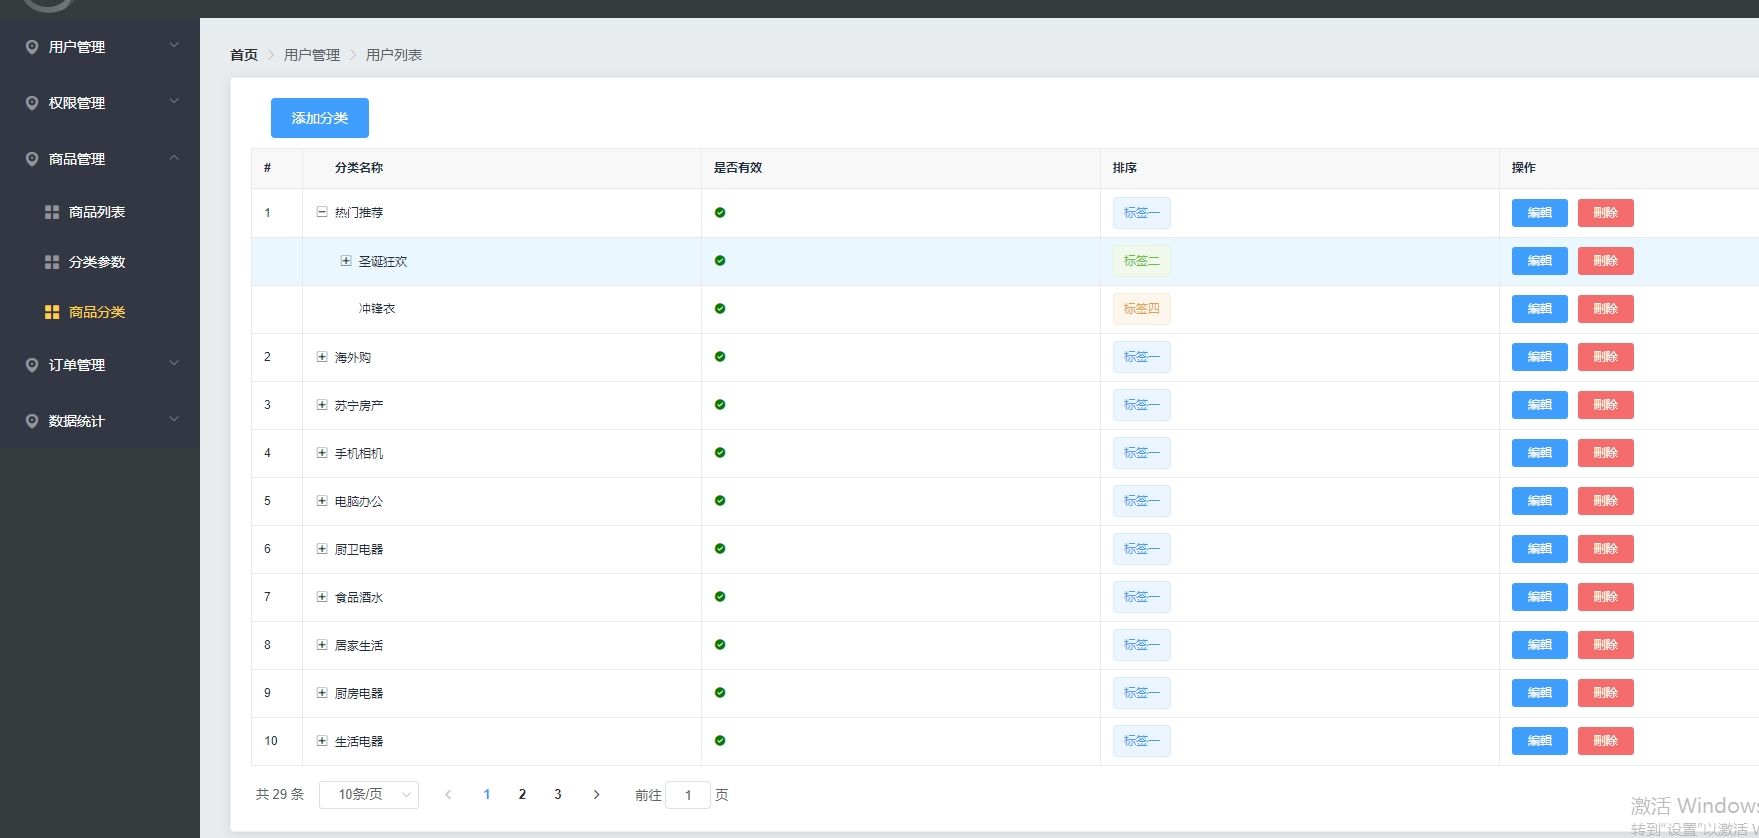Click the grid icon beside 分类参数

pyautogui.click(x=52, y=262)
